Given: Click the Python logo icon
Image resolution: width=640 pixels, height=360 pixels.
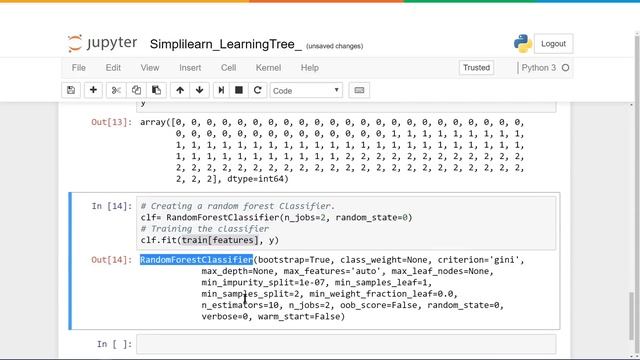Looking at the screenshot, I should 523,44.
